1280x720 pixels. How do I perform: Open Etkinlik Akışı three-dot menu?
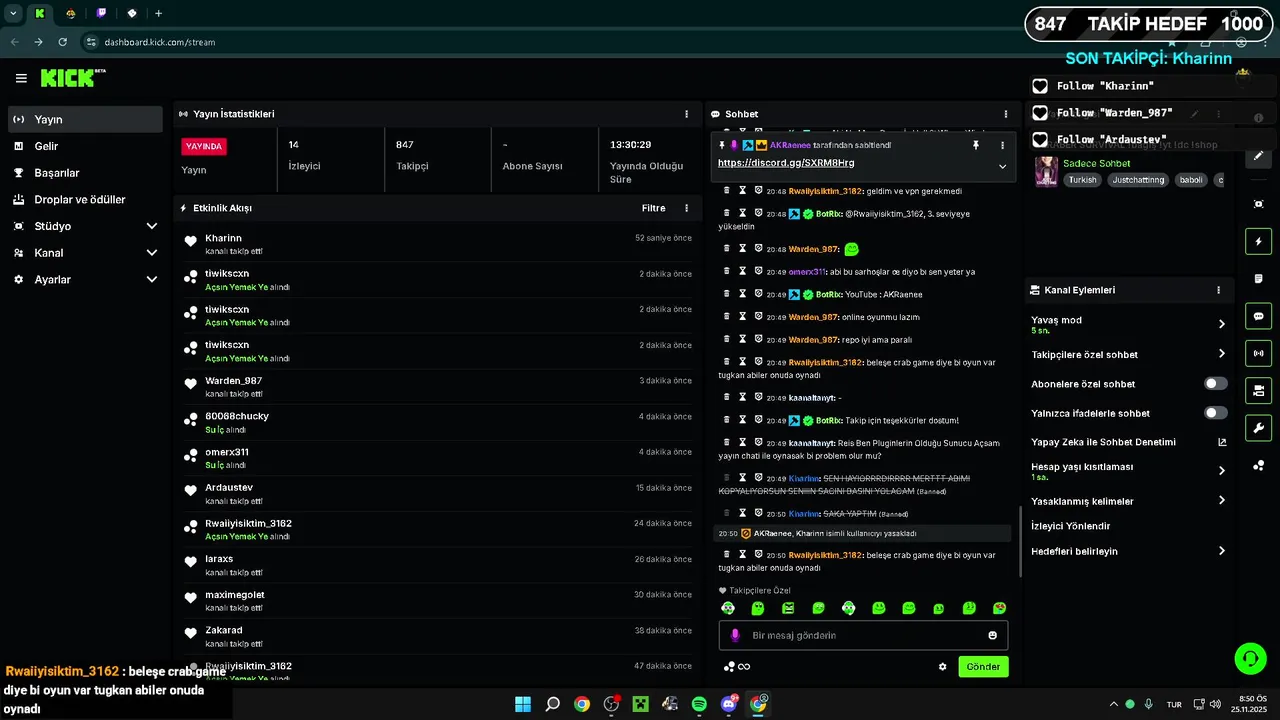[686, 208]
